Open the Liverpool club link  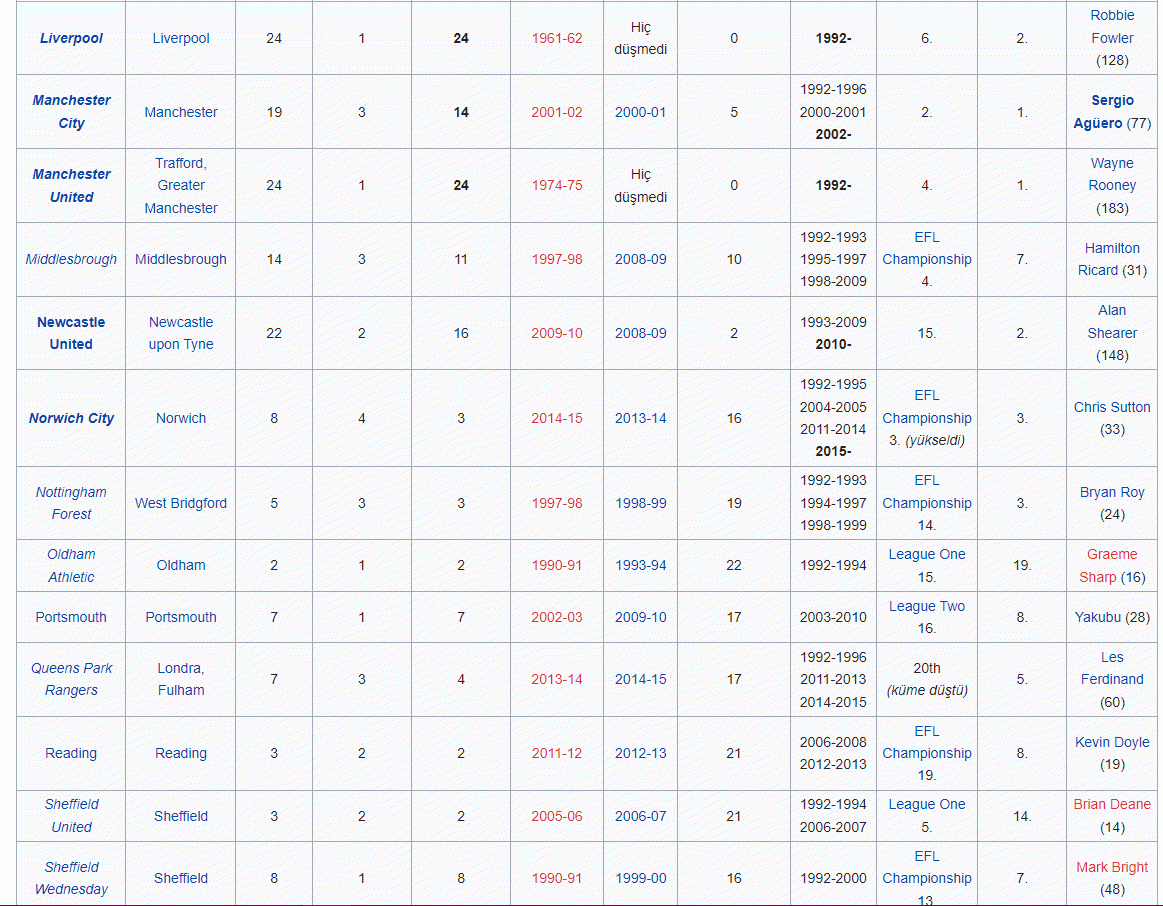(x=71, y=38)
